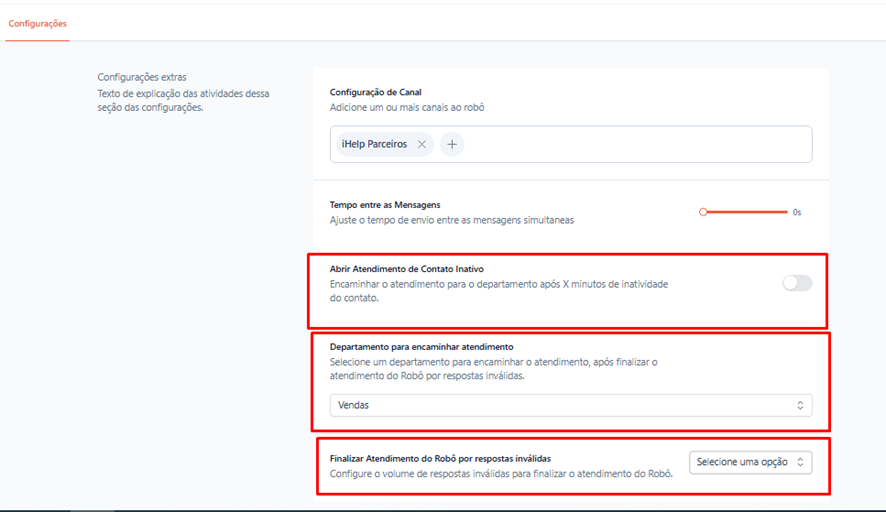Open the Configurações tab
The height and width of the screenshot is (512, 886).
tap(37, 24)
